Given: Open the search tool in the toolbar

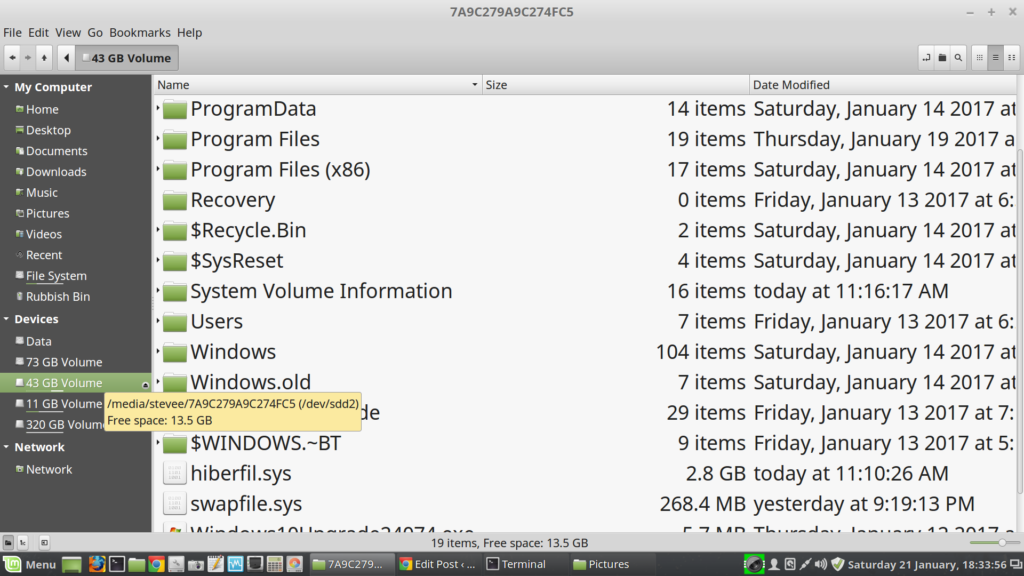Looking at the screenshot, I should click(958, 58).
